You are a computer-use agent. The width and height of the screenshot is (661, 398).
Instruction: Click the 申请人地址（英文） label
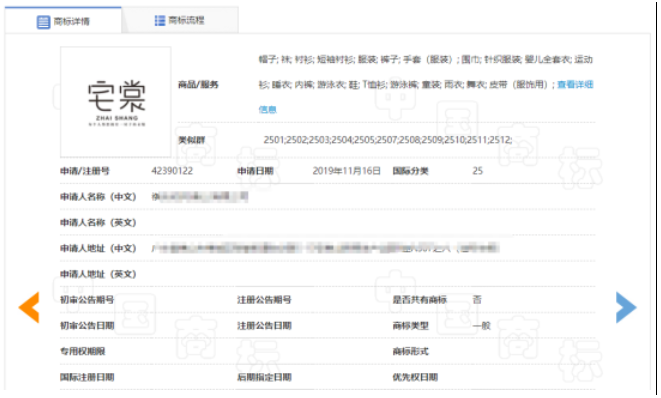tap(98, 274)
